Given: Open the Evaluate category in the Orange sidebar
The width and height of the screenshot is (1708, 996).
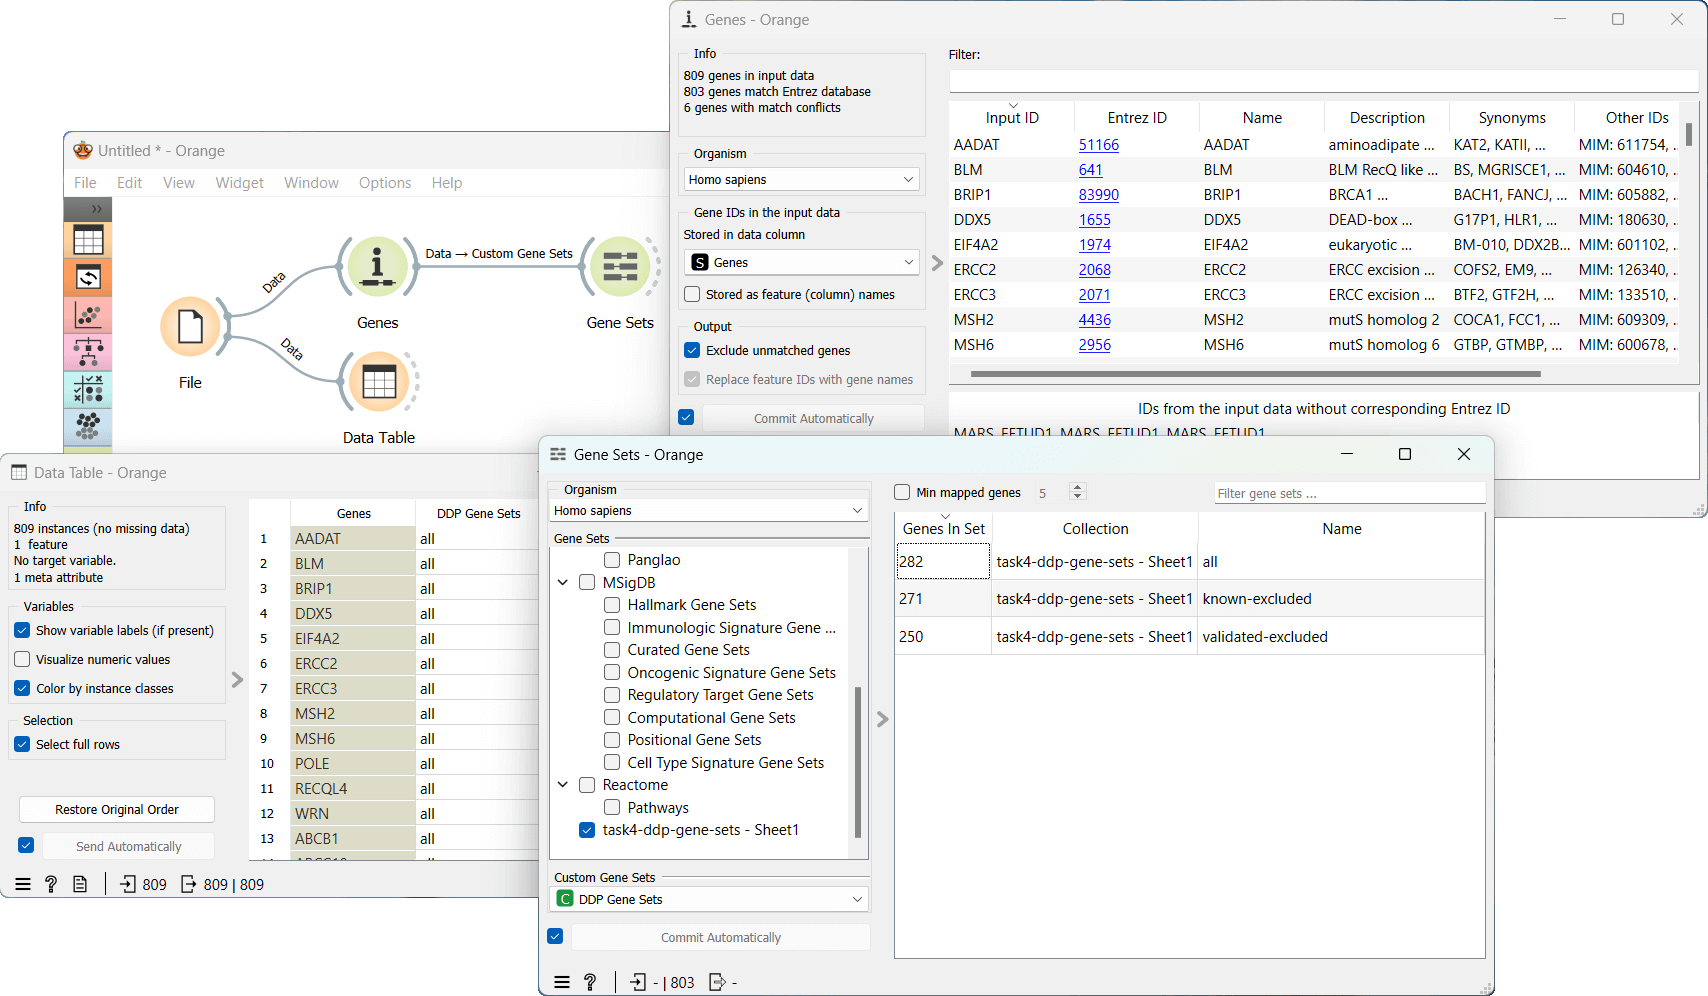Looking at the screenshot, I should (x=88, y=390).
